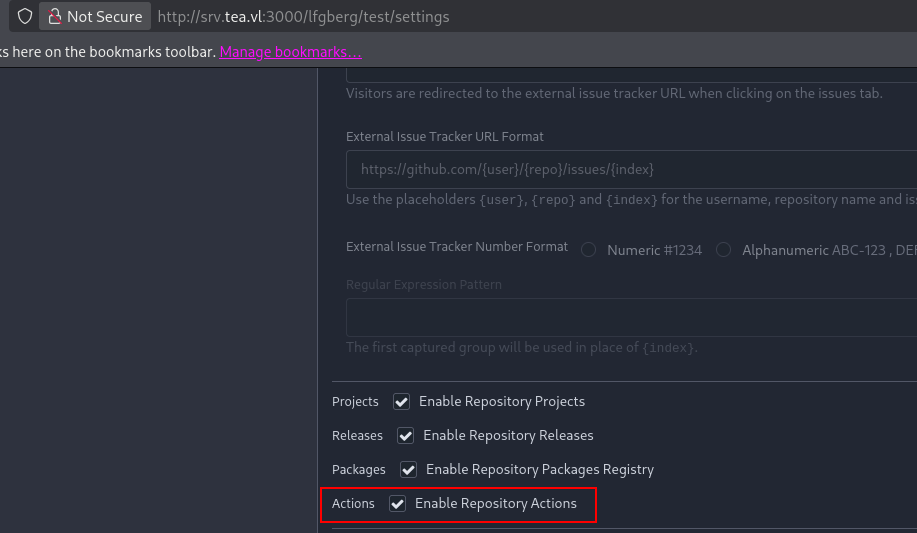Viewport: 917px width, 533px height.
Task: Select the Alphanumeric radio button circle
Action: 724,250
